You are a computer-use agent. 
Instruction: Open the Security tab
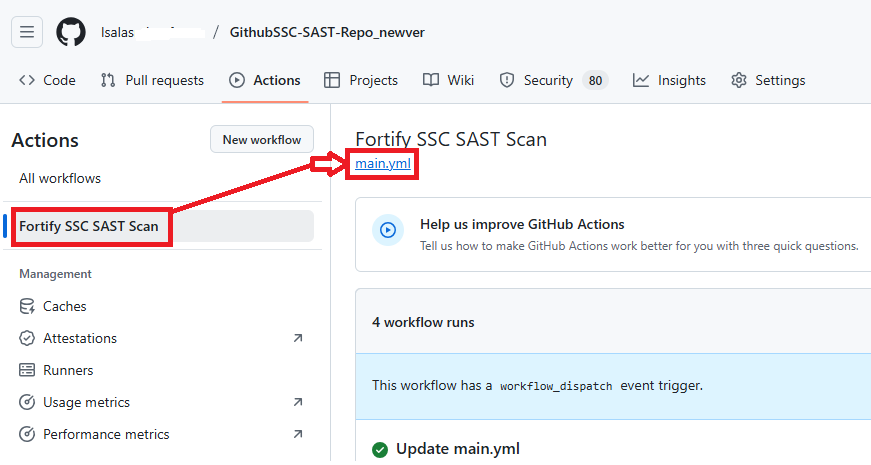pyautogui.click(x=554, y=81)
